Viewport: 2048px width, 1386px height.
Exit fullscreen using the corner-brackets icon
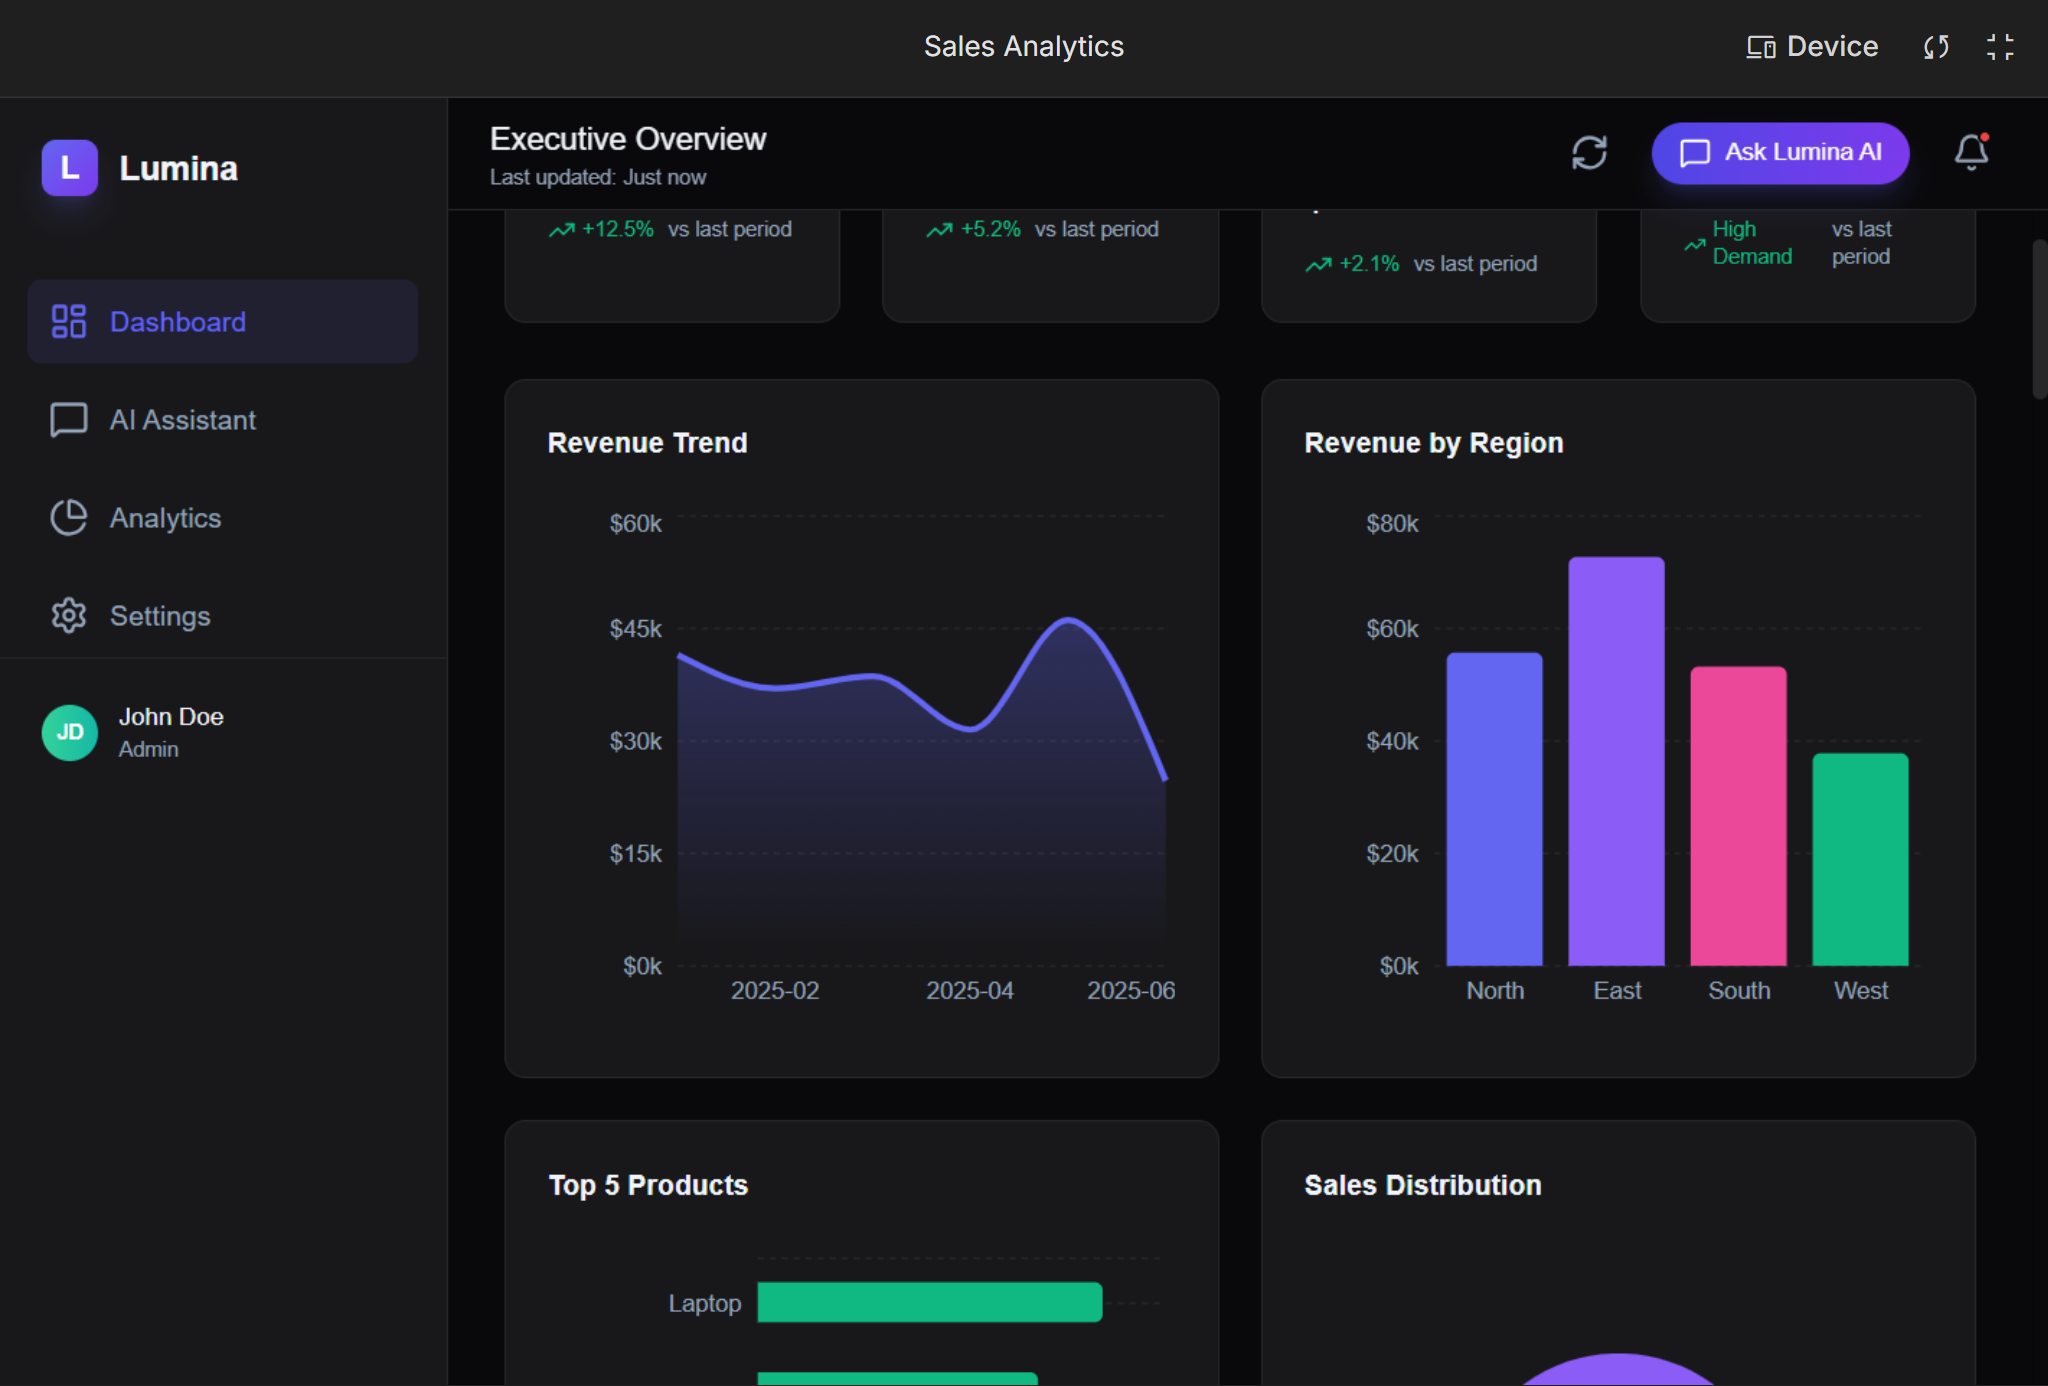[2000, 47]
